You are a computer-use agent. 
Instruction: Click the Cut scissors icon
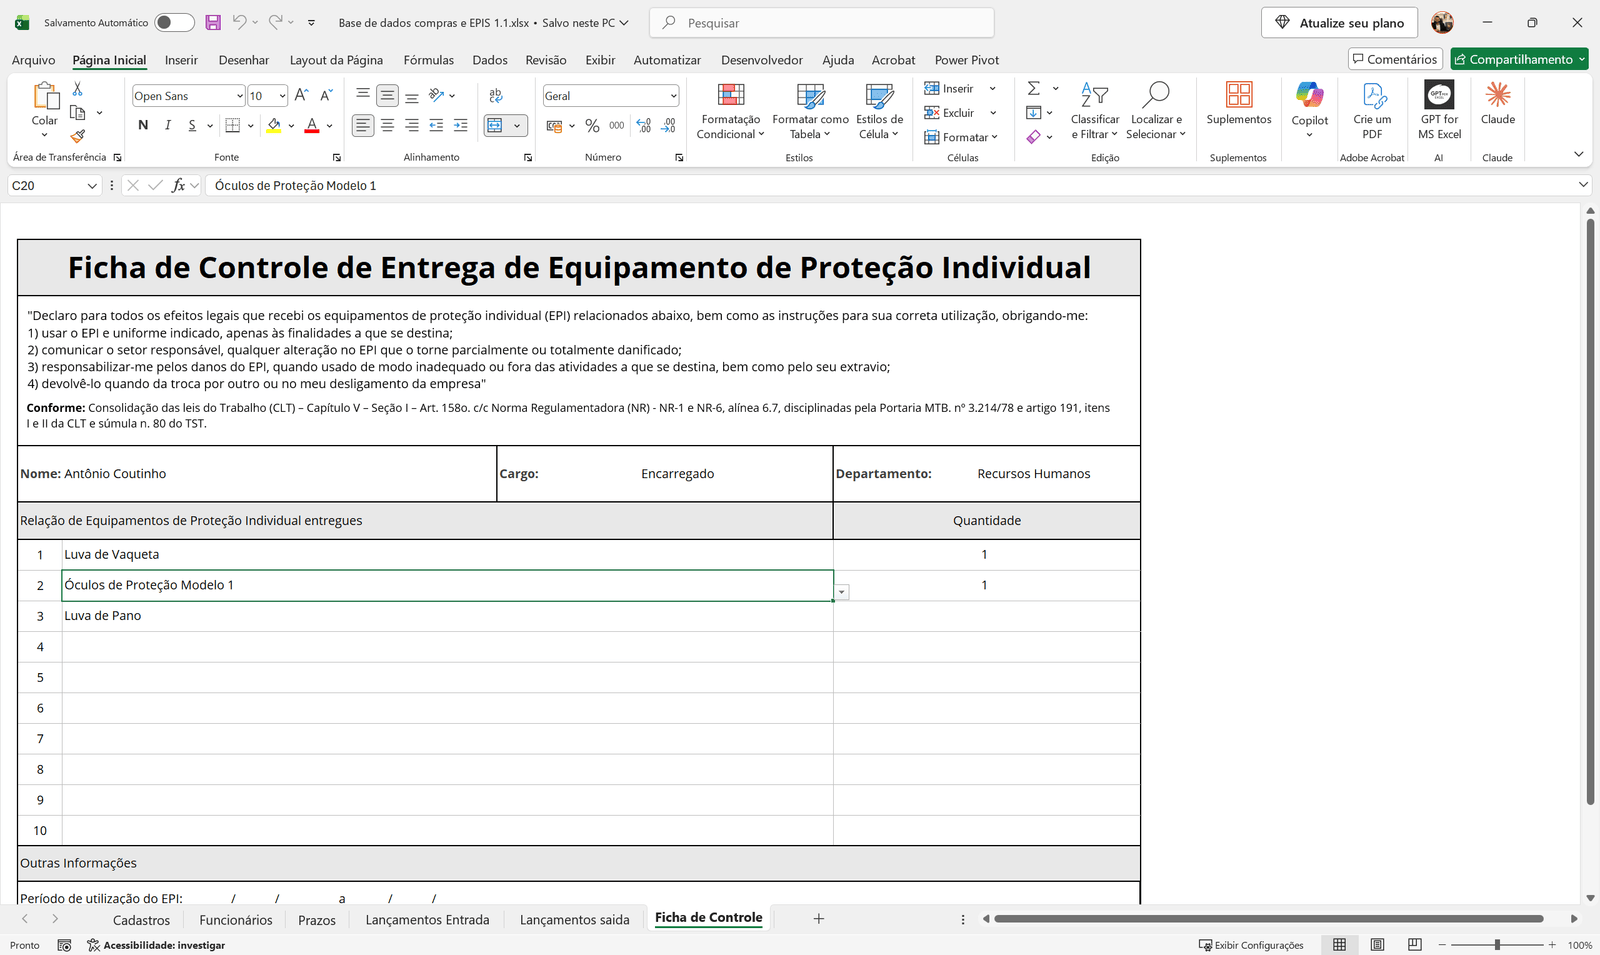[x=77, y=89]
